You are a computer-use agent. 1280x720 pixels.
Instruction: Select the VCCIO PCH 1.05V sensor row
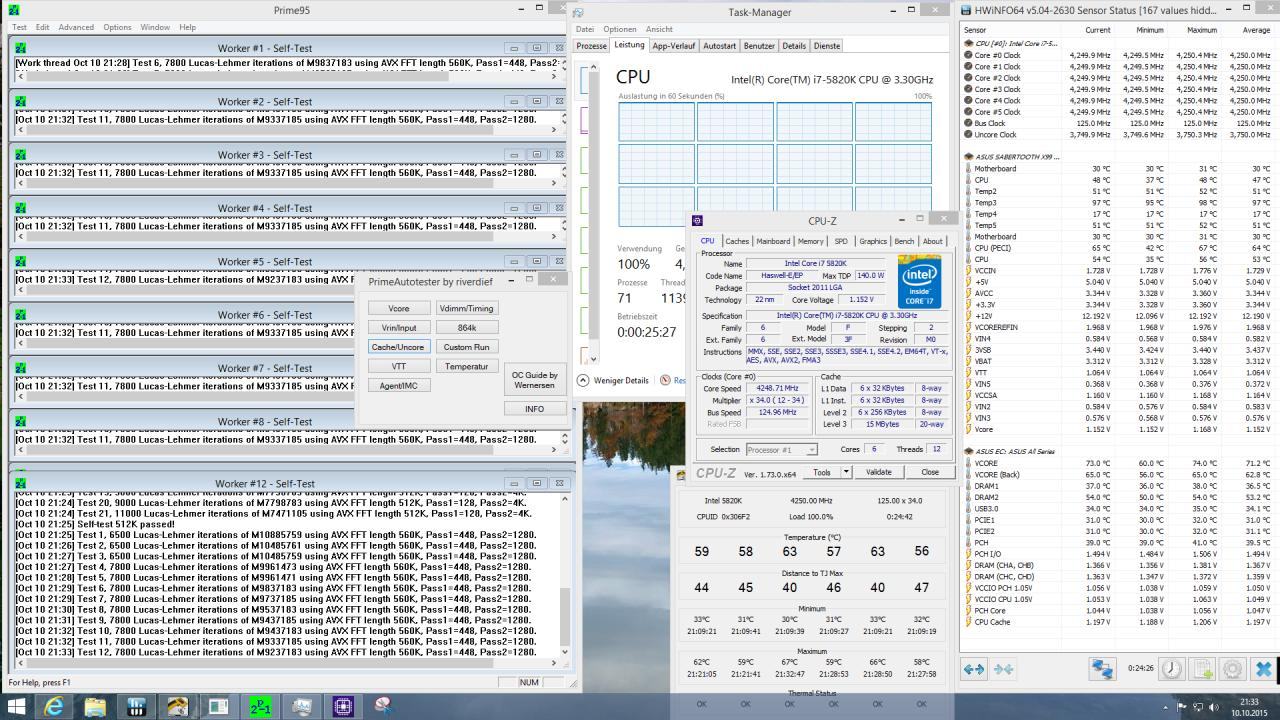point(1118,588)
